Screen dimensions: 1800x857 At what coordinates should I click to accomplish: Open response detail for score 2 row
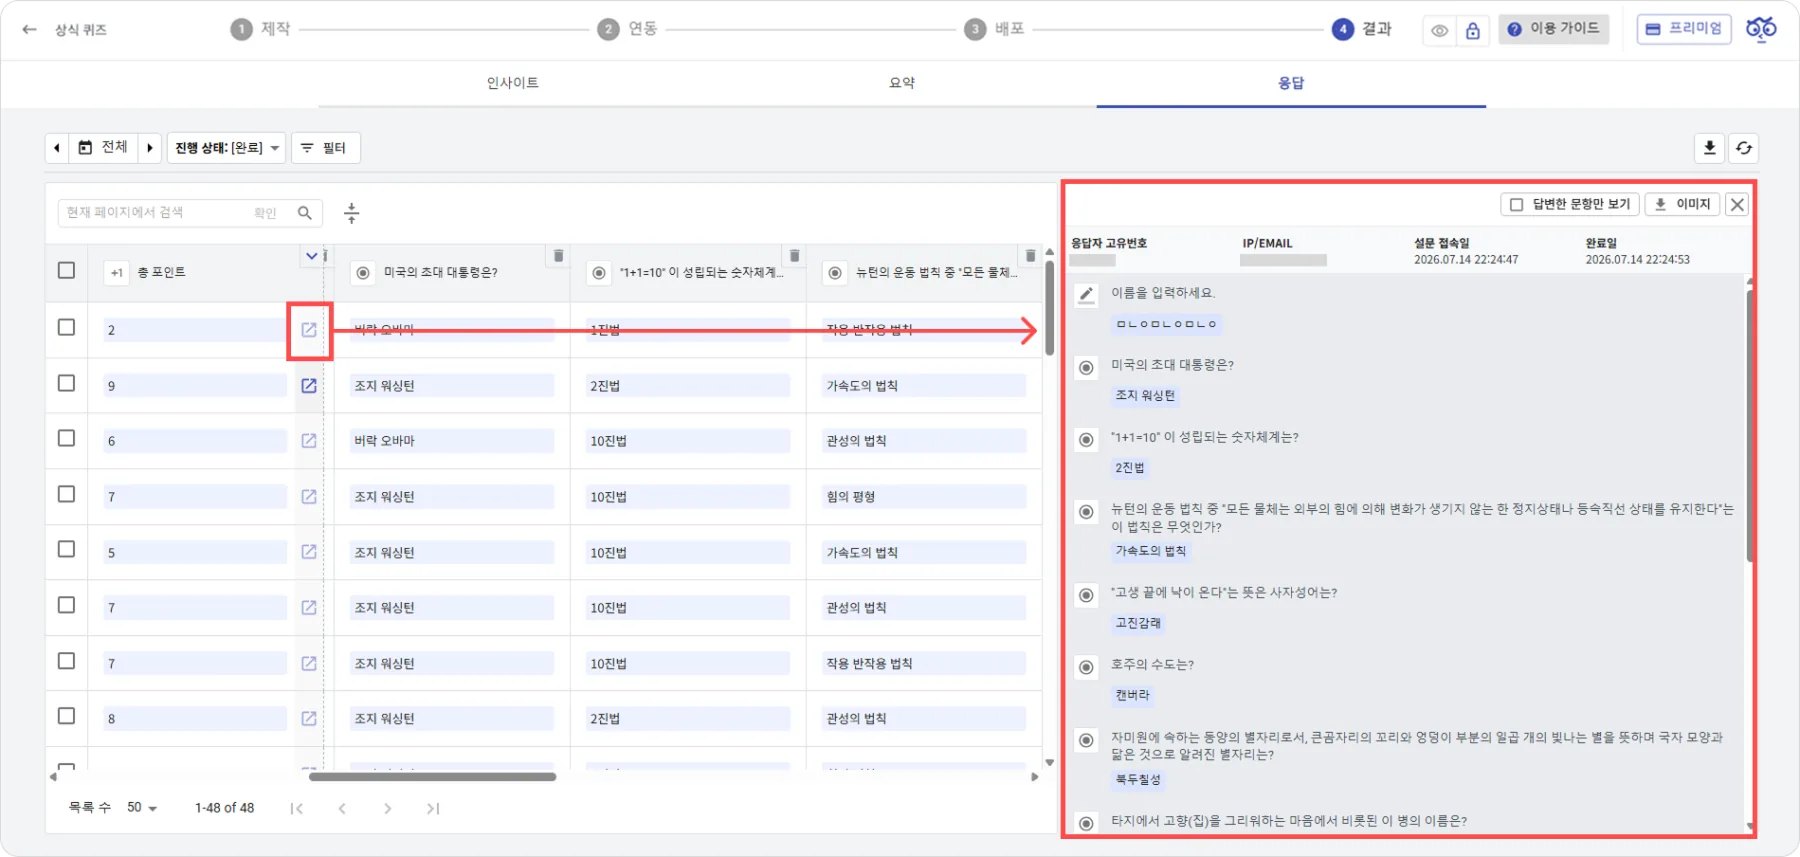point(309,330)
